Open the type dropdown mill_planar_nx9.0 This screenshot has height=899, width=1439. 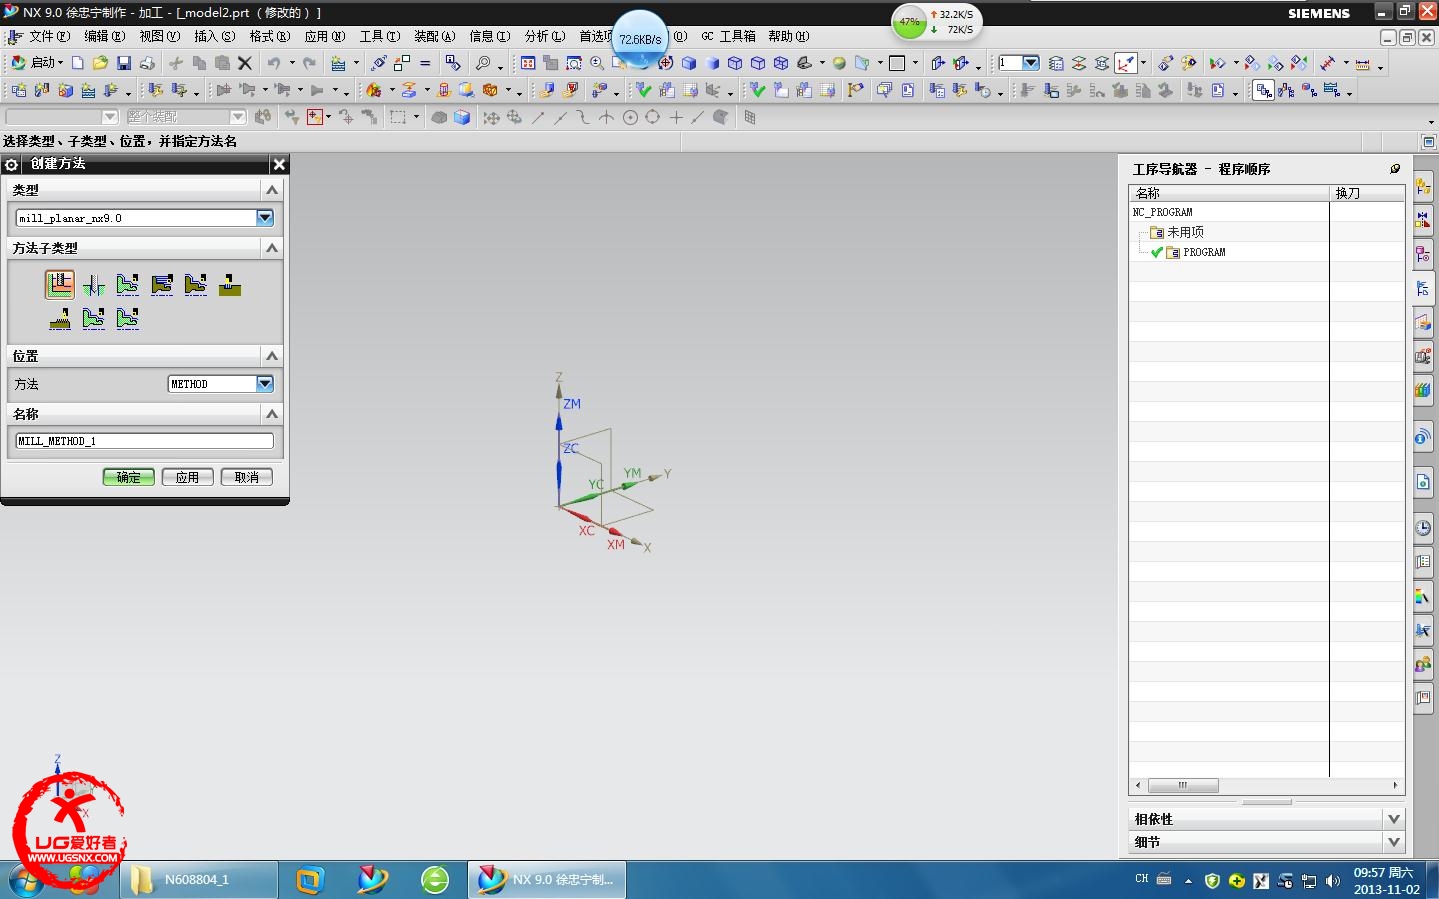pyautogui.click(x=265, y=217)
